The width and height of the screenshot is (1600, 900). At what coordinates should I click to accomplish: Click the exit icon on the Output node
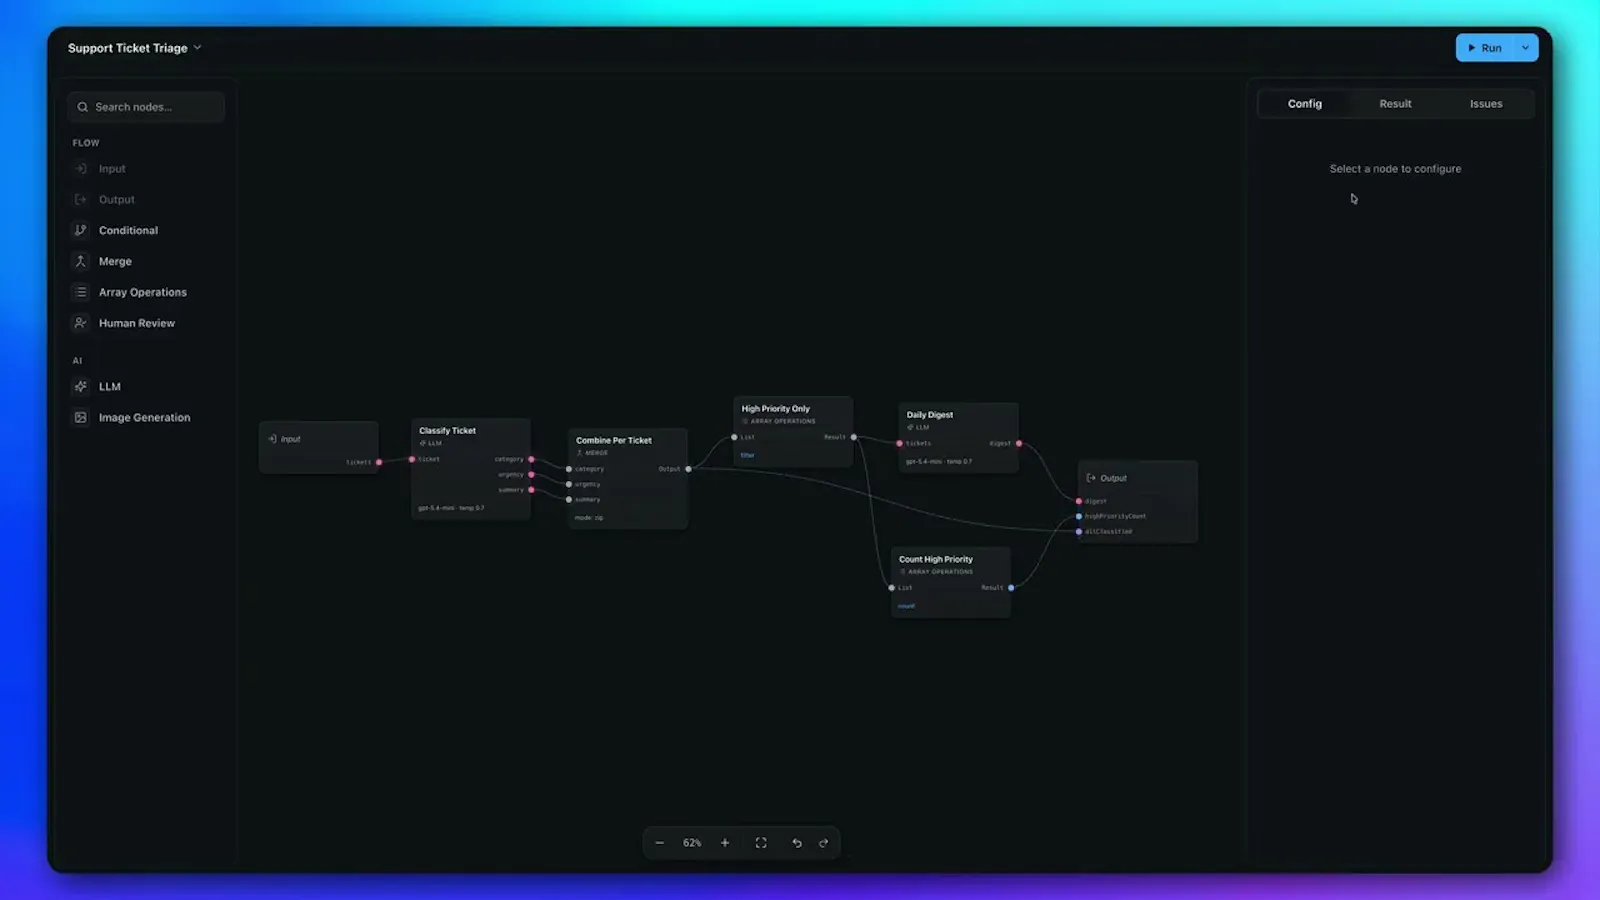[x=1091, y=478]
